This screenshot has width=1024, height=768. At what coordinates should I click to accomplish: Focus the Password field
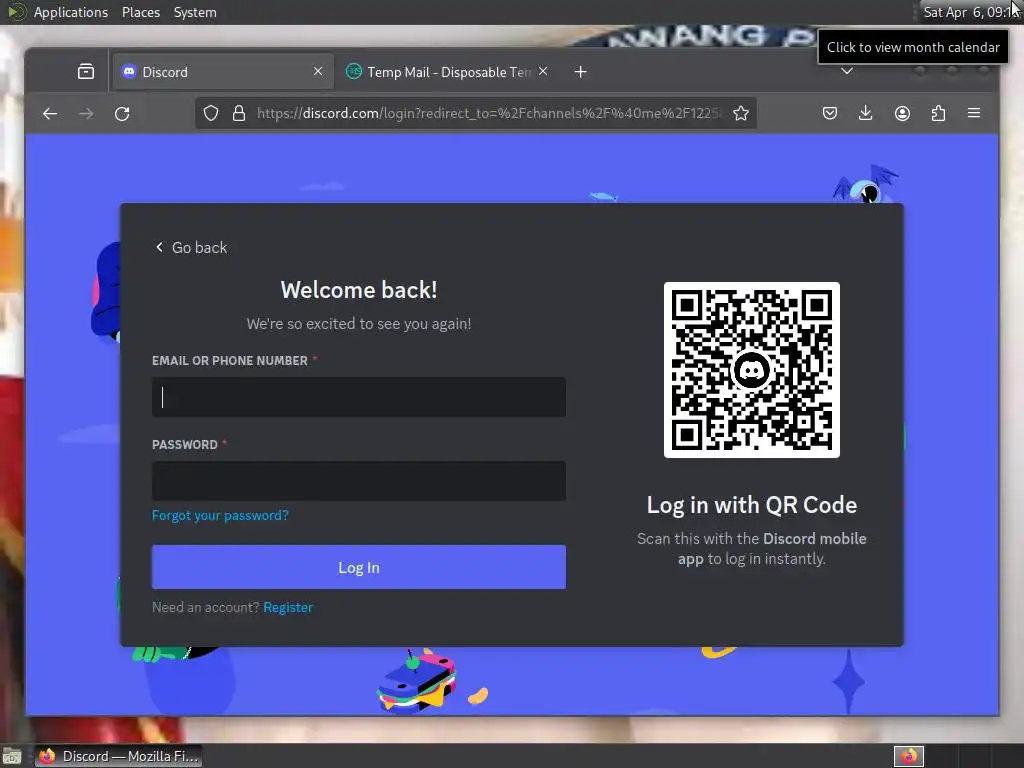pos(359,481)
